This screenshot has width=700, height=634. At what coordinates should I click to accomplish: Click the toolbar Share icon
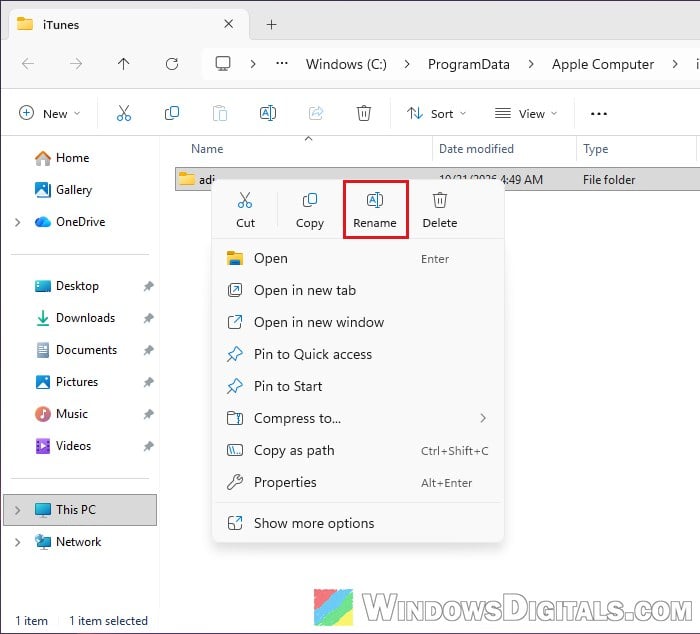coord(316,113)
